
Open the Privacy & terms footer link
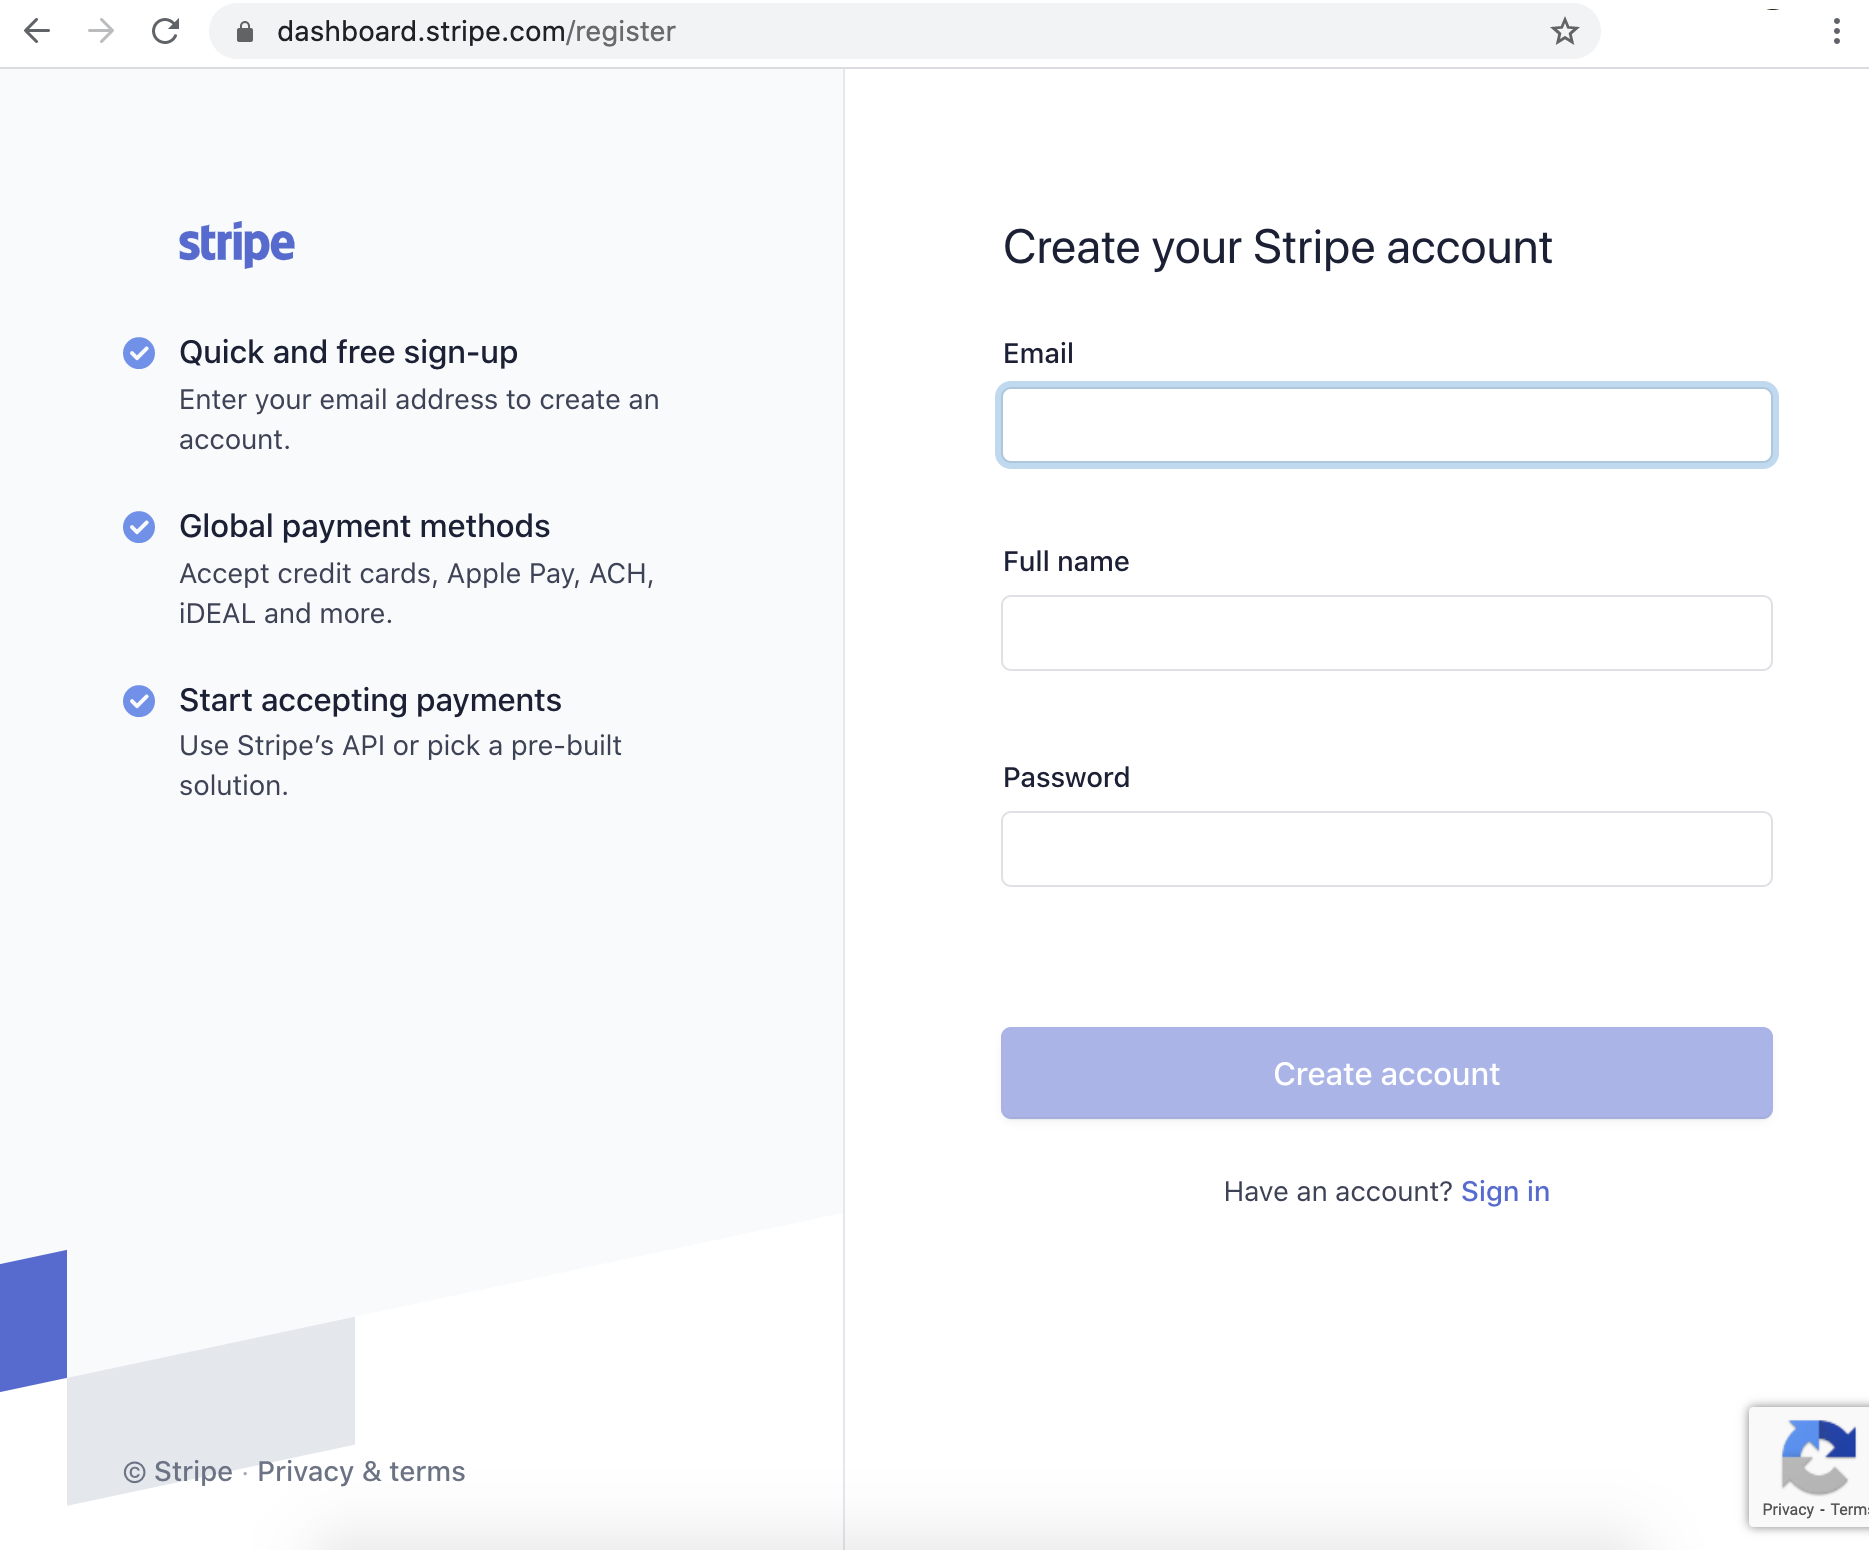pyautogui.click(x=361, y=1472)
